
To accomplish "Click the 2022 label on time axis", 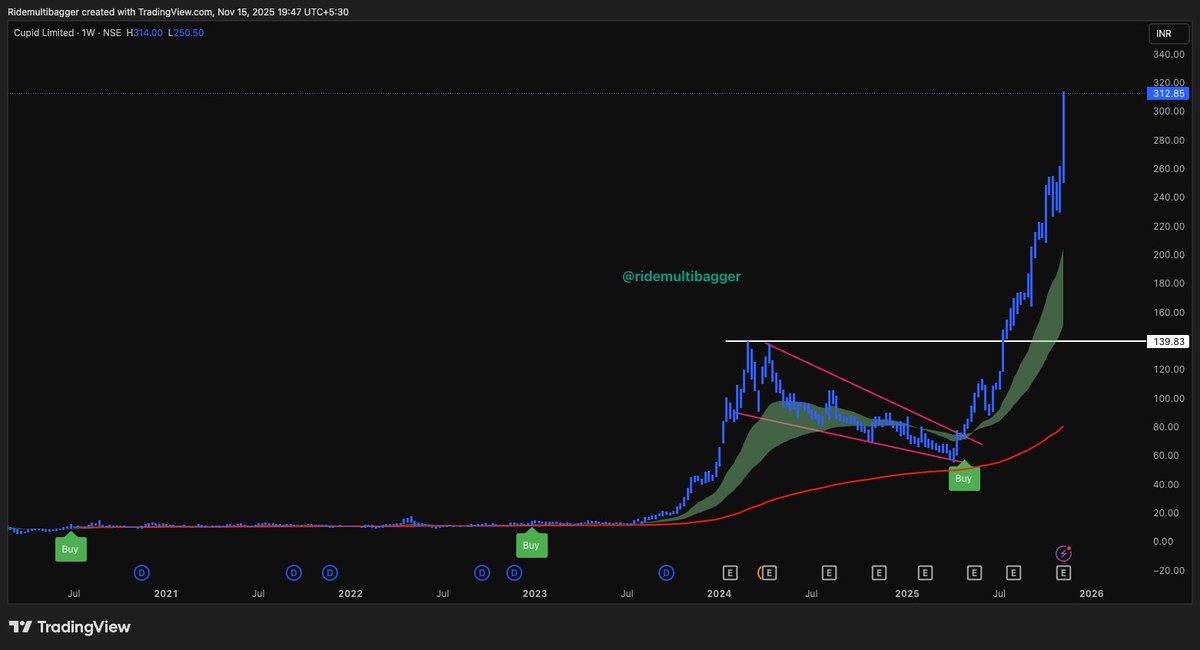I will (x=350, y=594).
